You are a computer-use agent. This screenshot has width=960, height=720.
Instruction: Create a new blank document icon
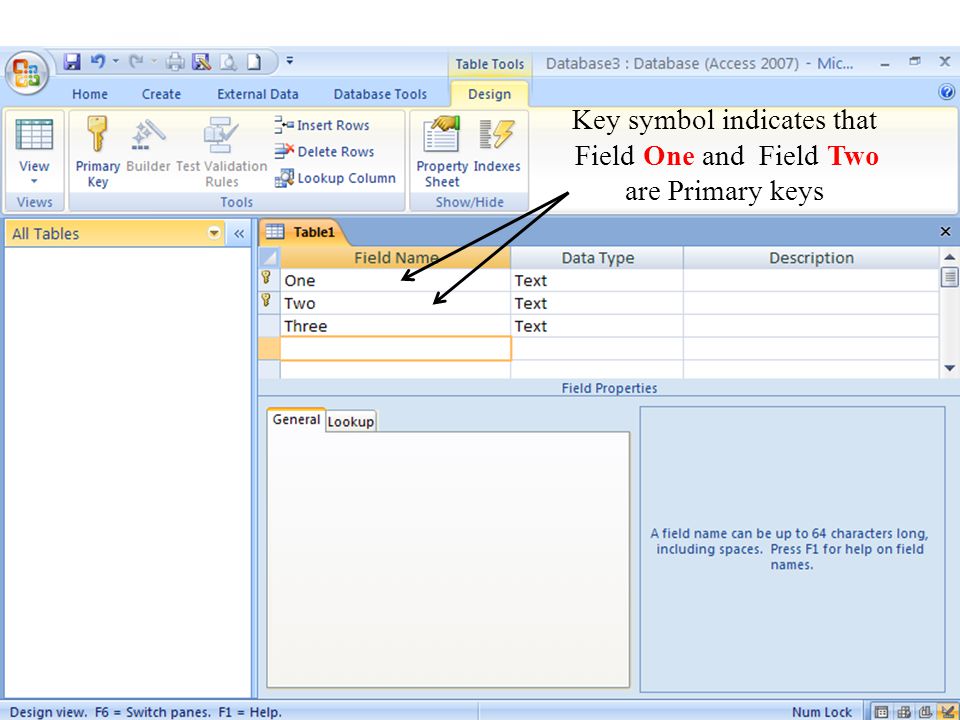(253, 62)
